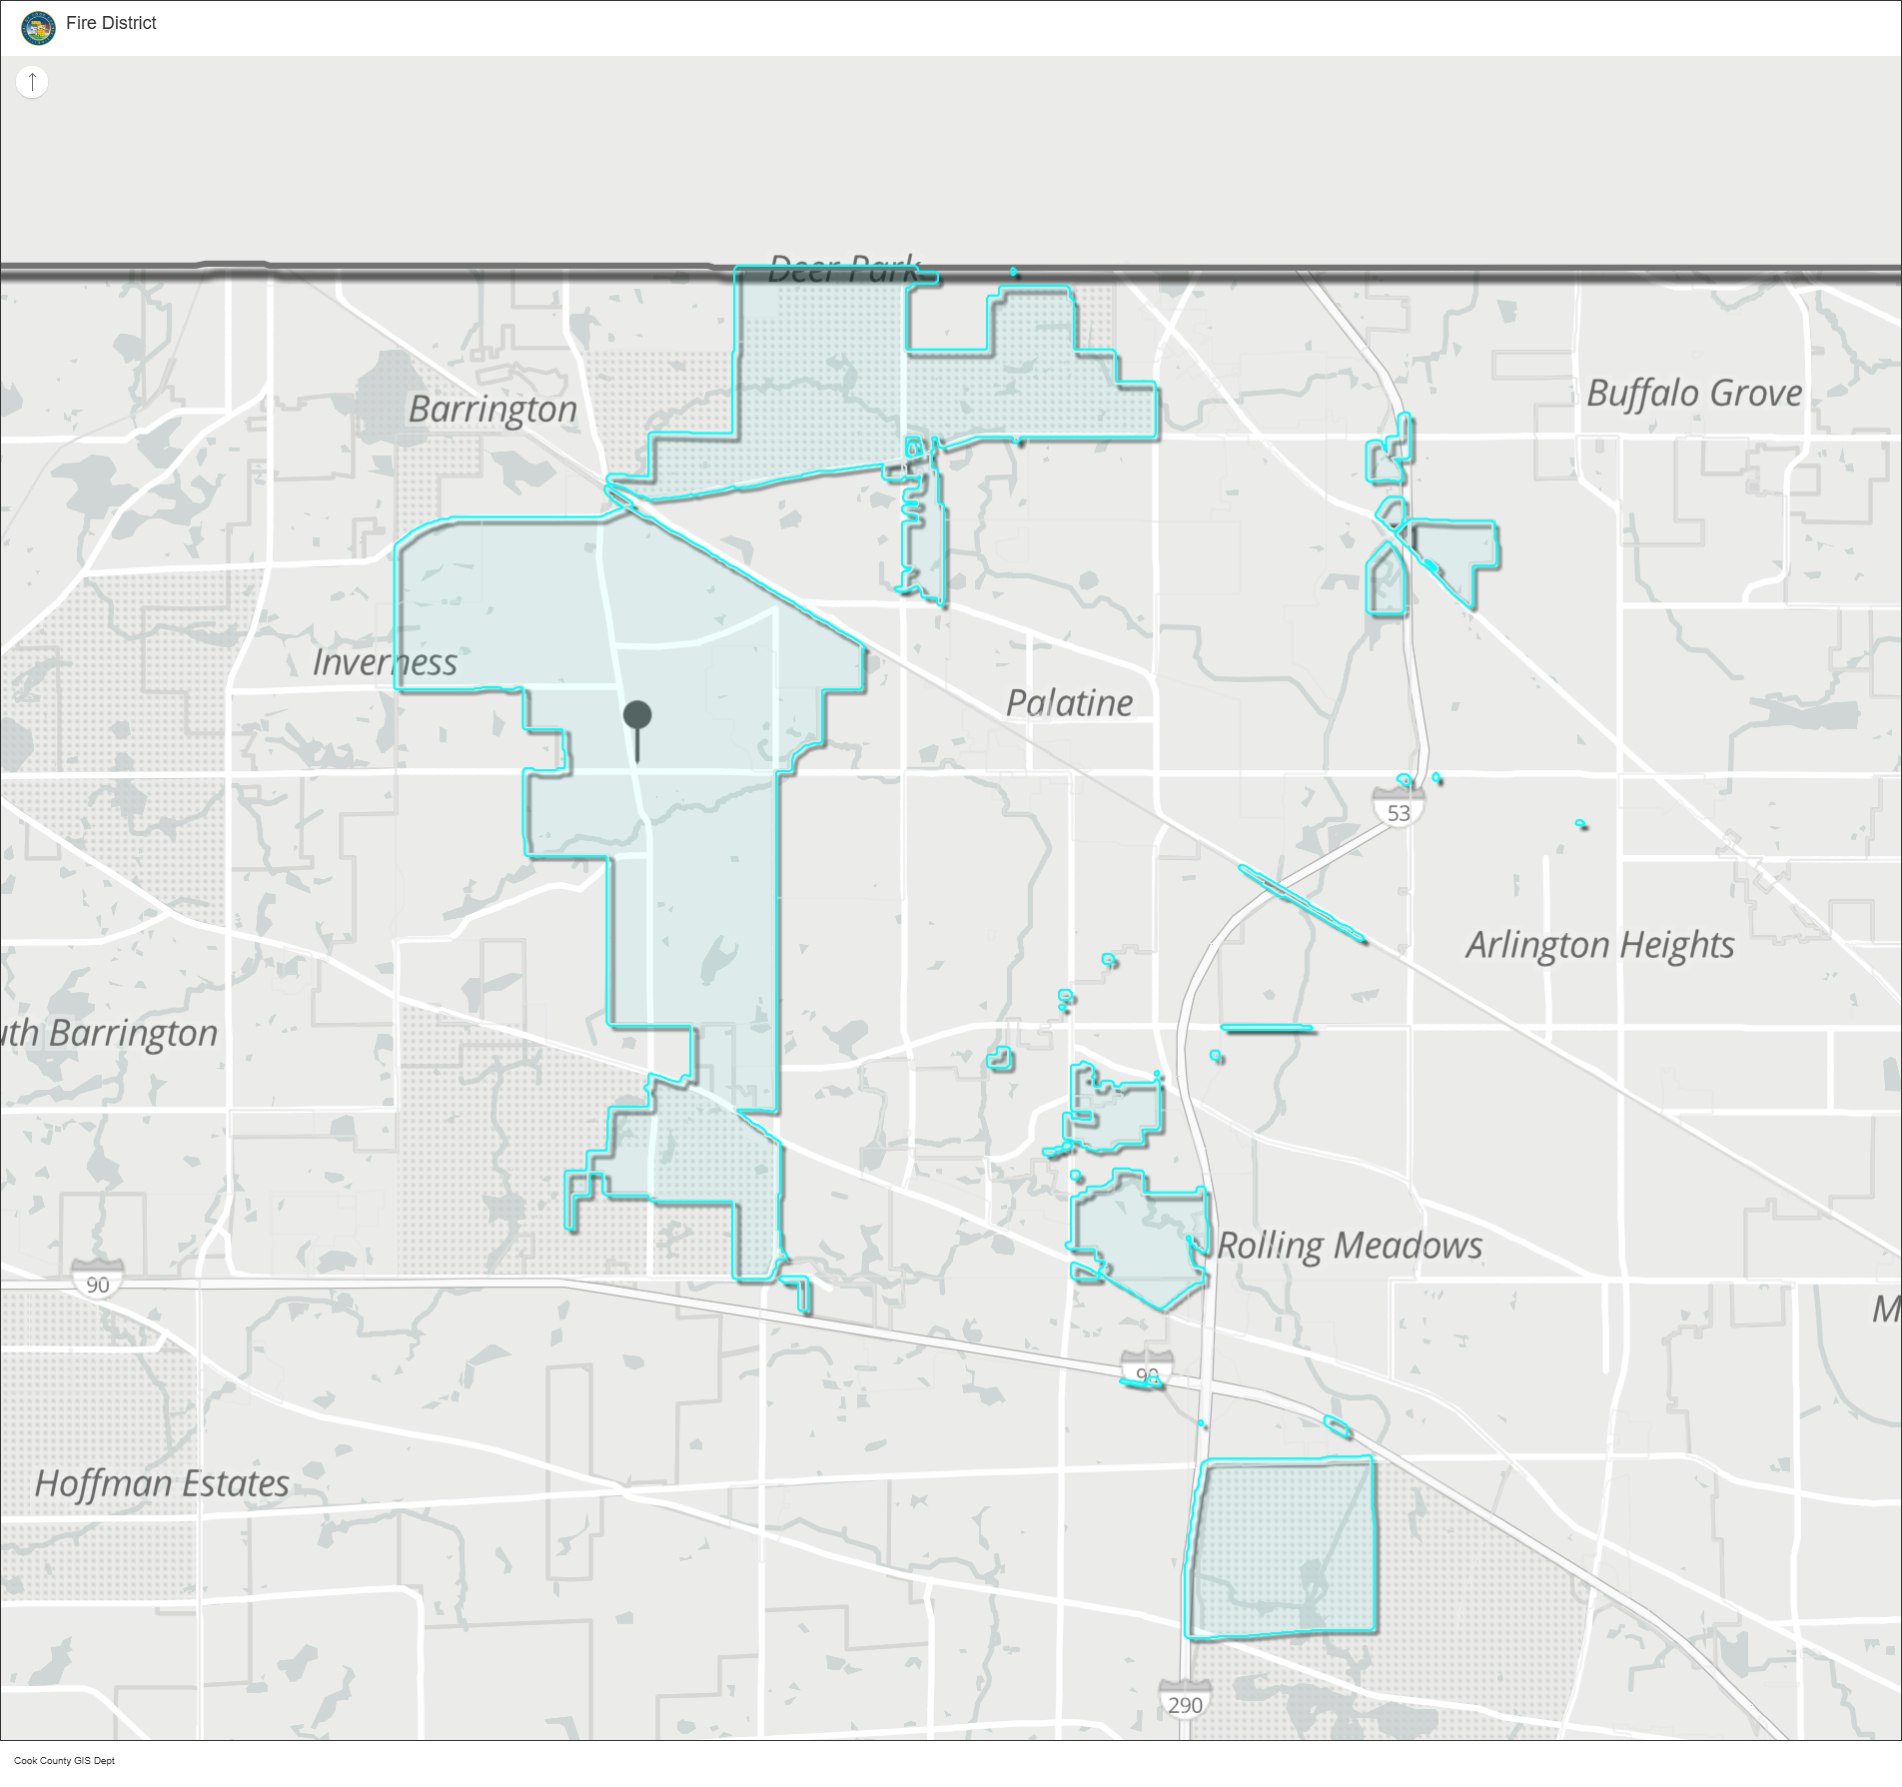Select the Buffalo Grove map label
The image size is (1902, 1787).
click(1694, 393)
